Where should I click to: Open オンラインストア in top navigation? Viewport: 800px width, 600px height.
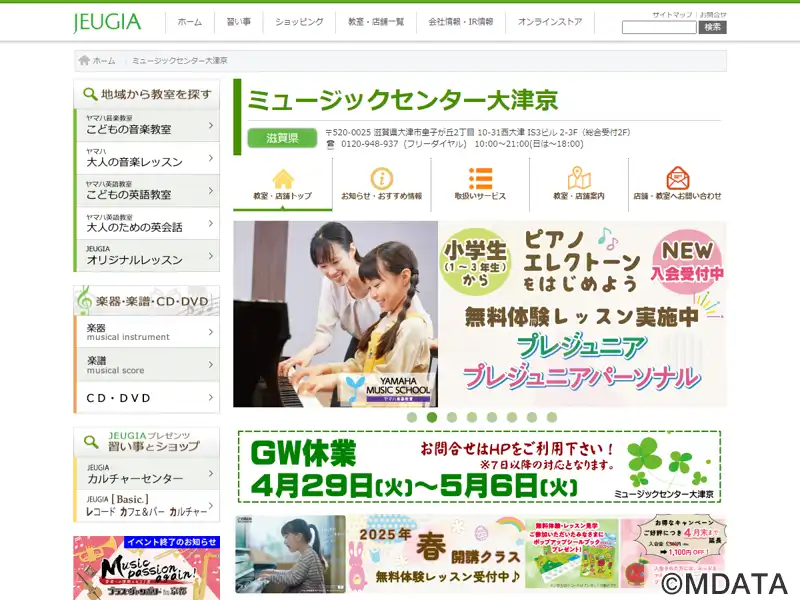(x=550, y=22)
